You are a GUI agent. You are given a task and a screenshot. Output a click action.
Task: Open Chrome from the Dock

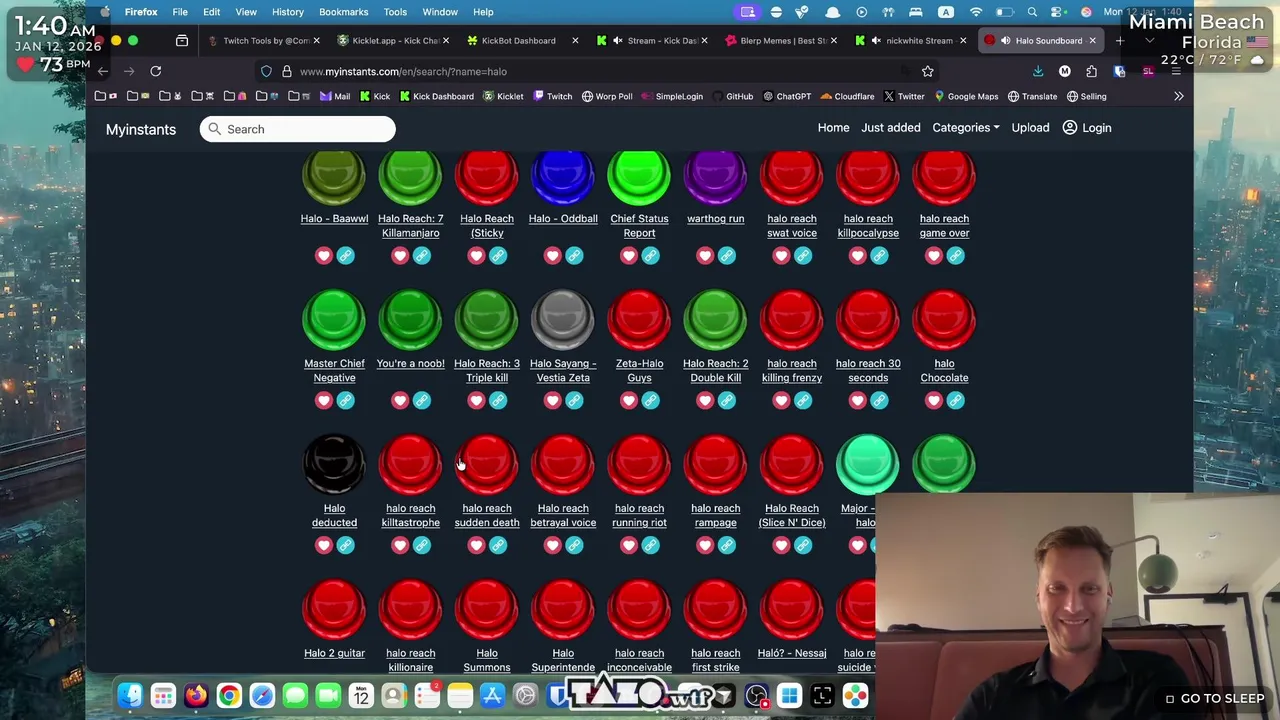(229, 696)
